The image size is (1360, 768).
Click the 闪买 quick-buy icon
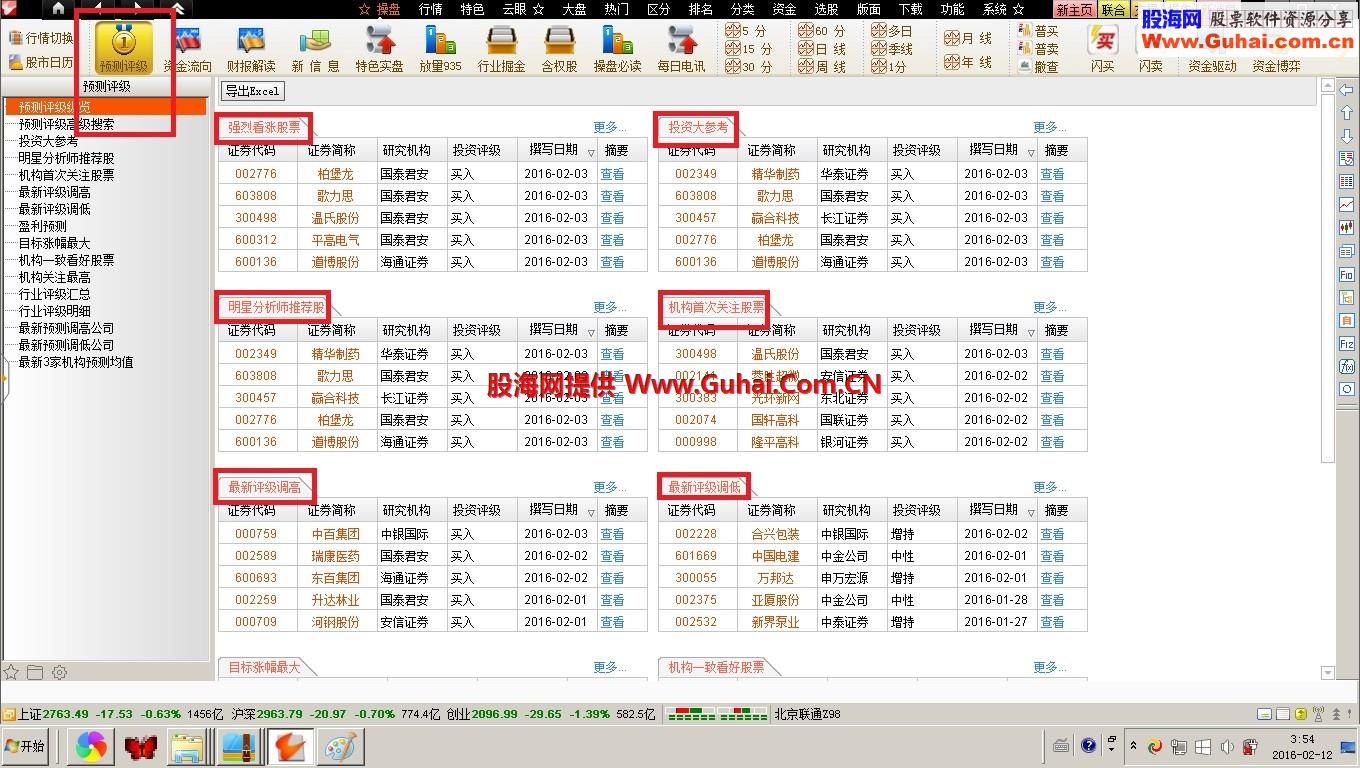coord(1102,47)
